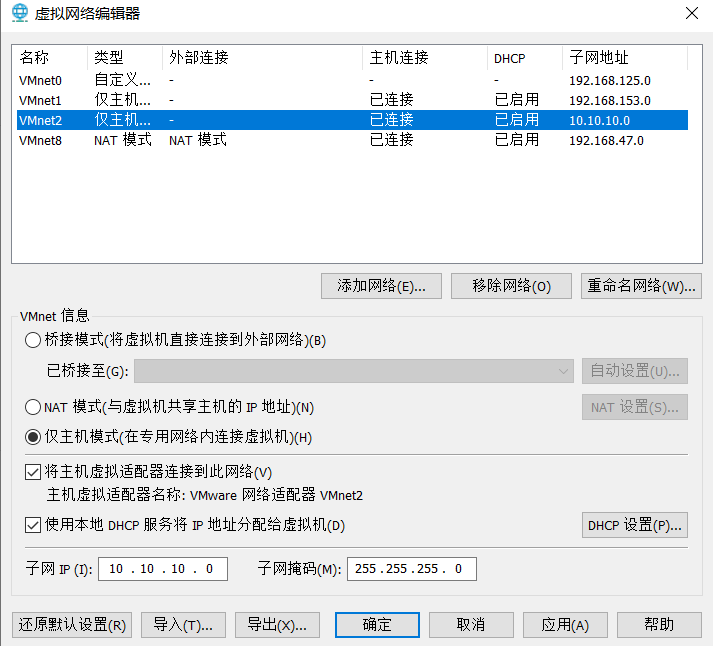Click 导出(X)... button
Viewport: 713px width, 646px height.
tap(277, 625)
